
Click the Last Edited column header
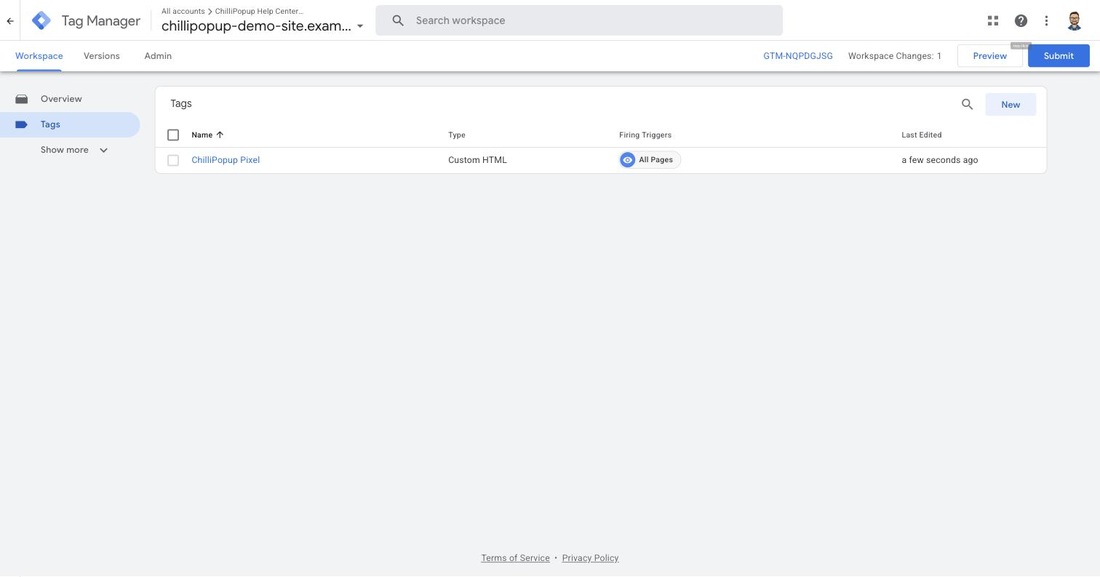(x=921, y=135)
